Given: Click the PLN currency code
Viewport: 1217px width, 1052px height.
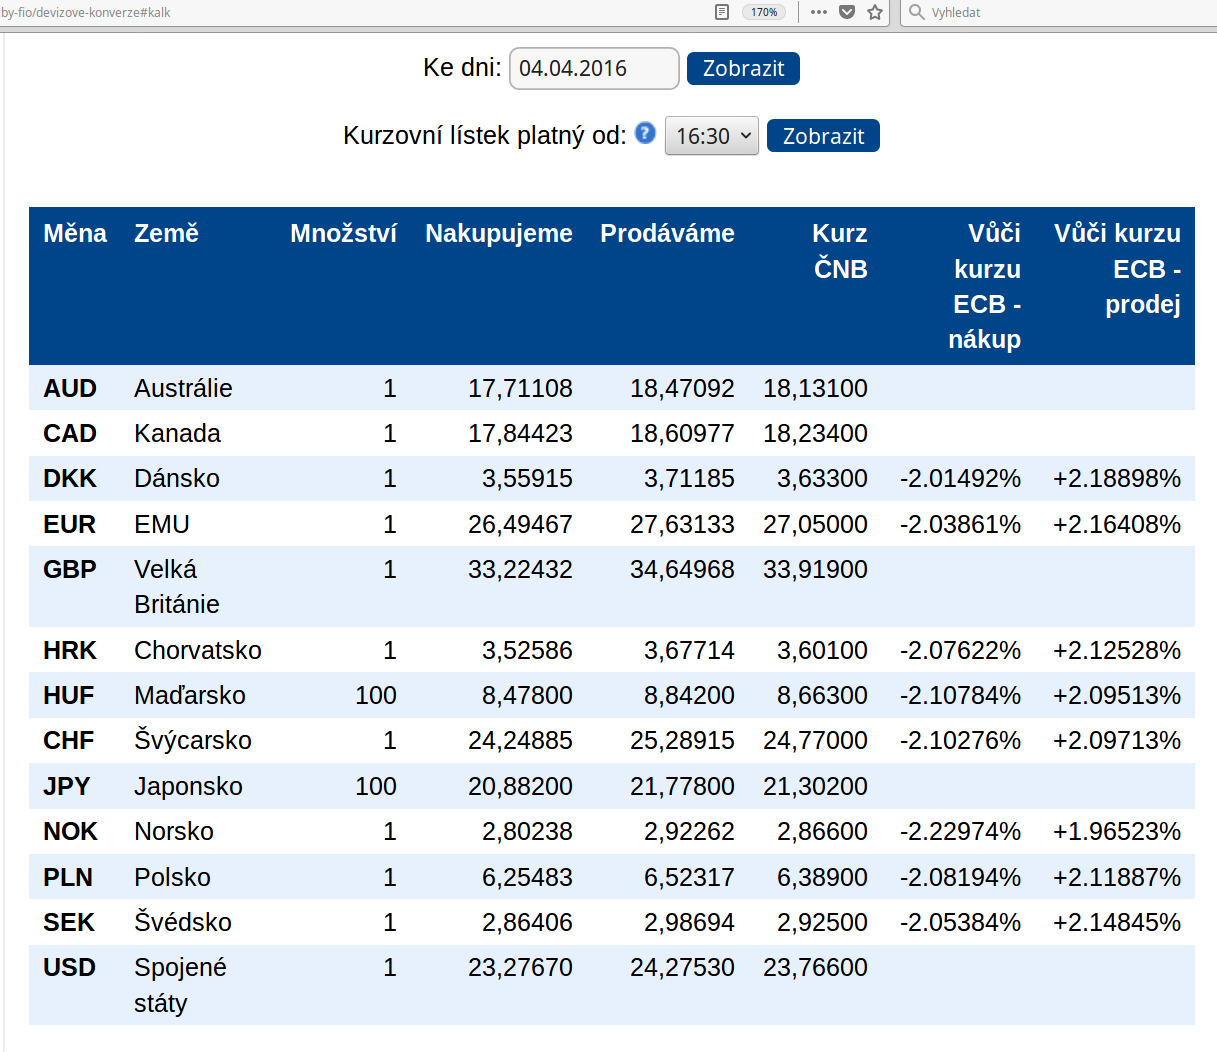Looking at the screenshot, I should click(x=68, y=877).
